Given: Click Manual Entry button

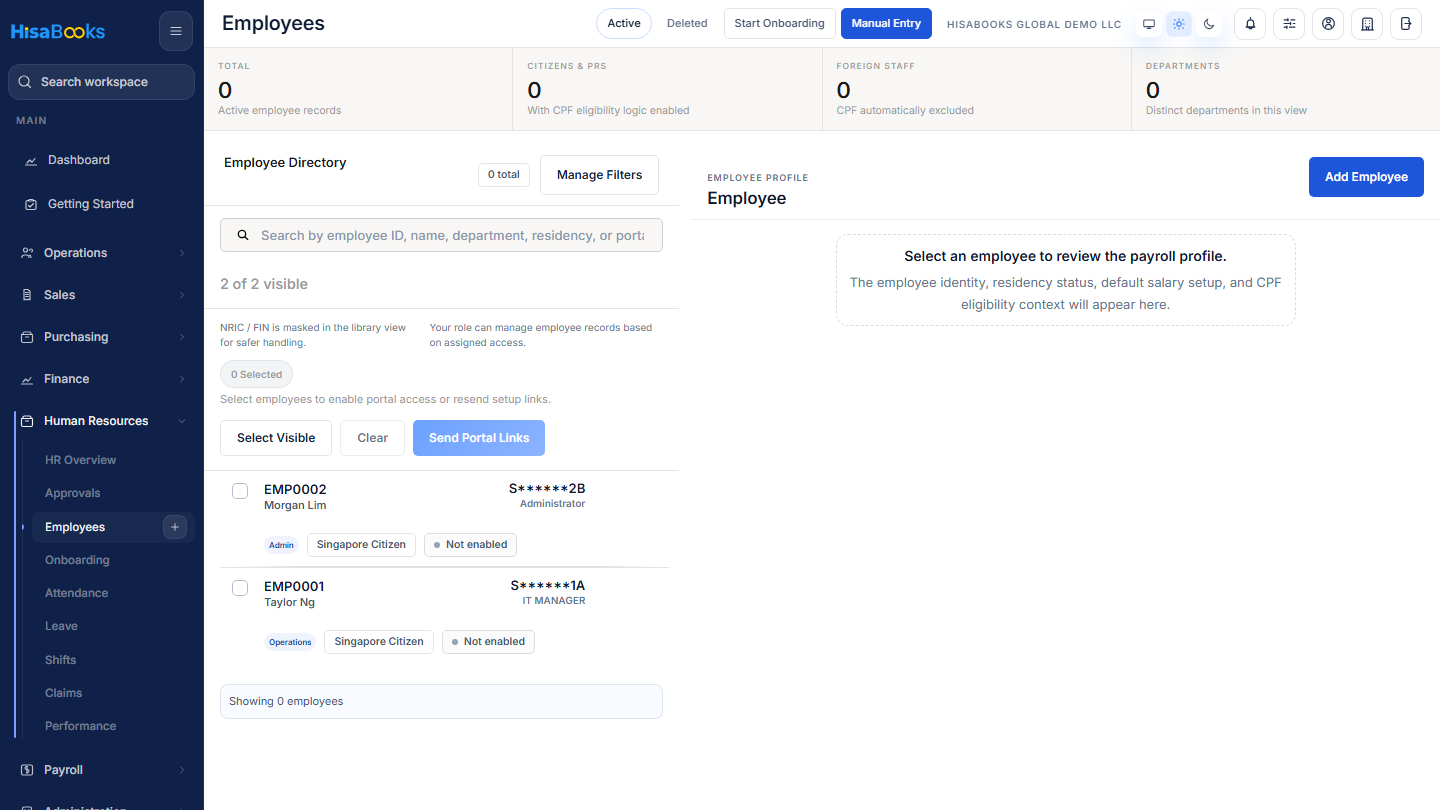Looking at the screenshot, I should point(886,23).
